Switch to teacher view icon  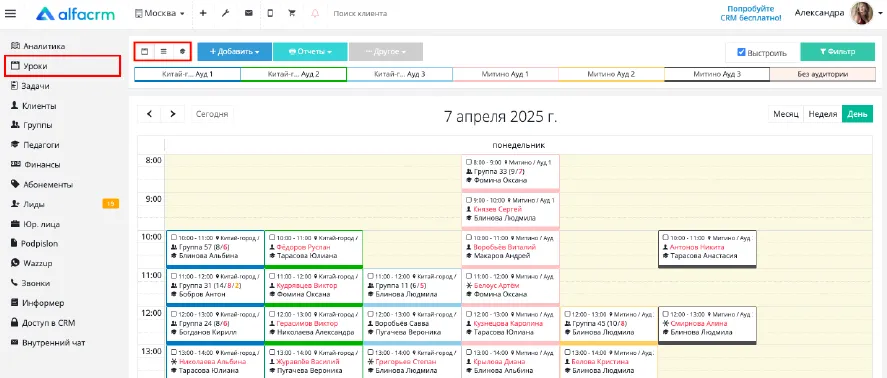pyautogui.click(x=182, y=51)
